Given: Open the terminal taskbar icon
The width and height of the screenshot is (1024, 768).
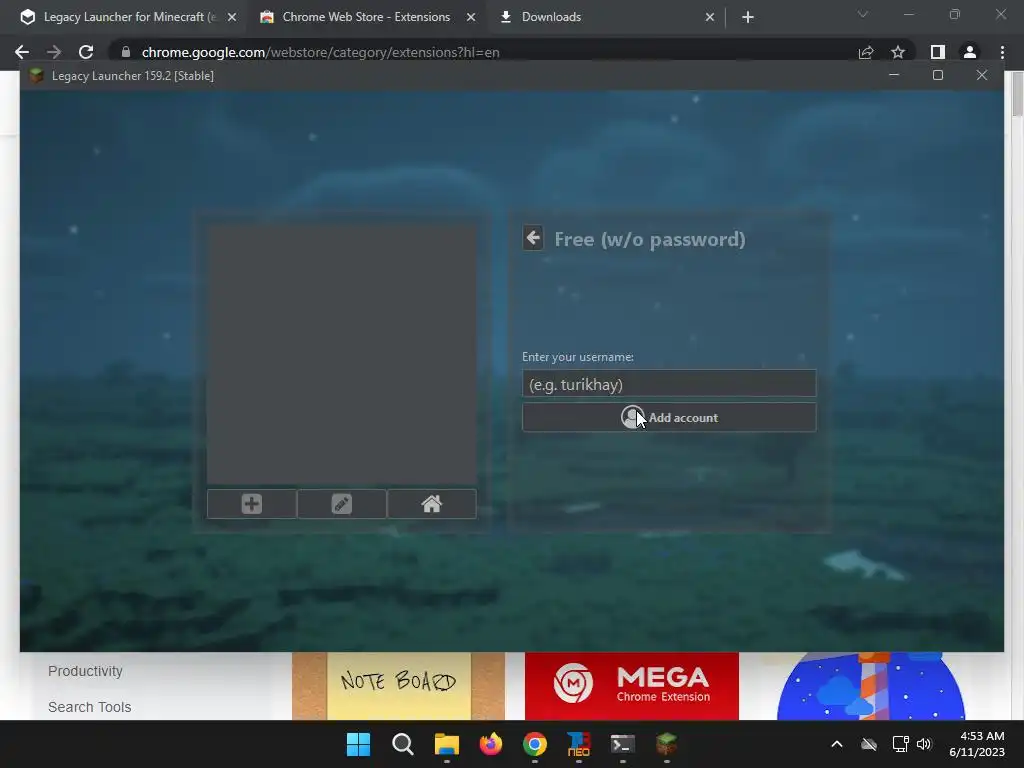Looking at the screenshot, I should click(x=622, y=744).
